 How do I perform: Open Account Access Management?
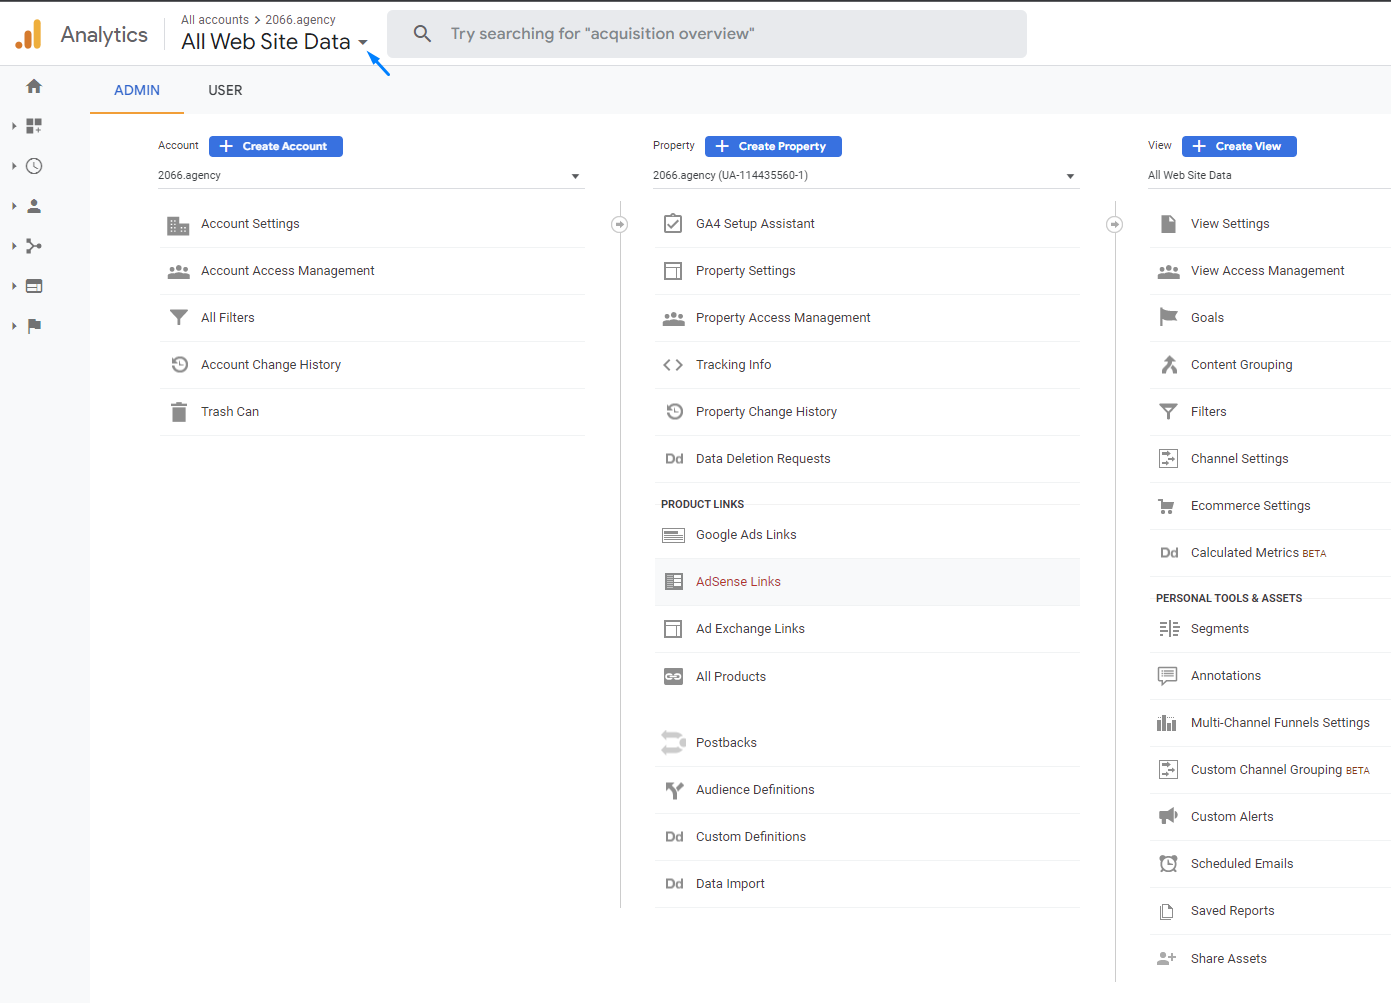372,271
